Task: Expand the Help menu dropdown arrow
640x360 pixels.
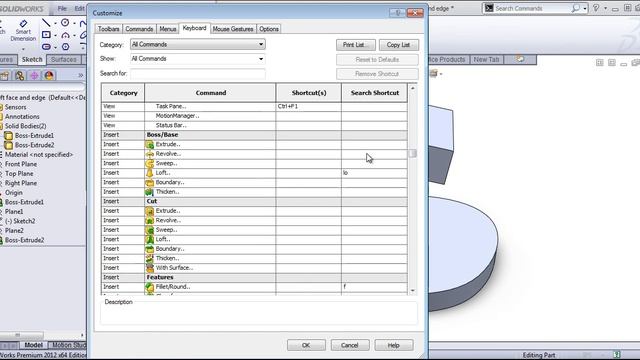Action: 605,8
